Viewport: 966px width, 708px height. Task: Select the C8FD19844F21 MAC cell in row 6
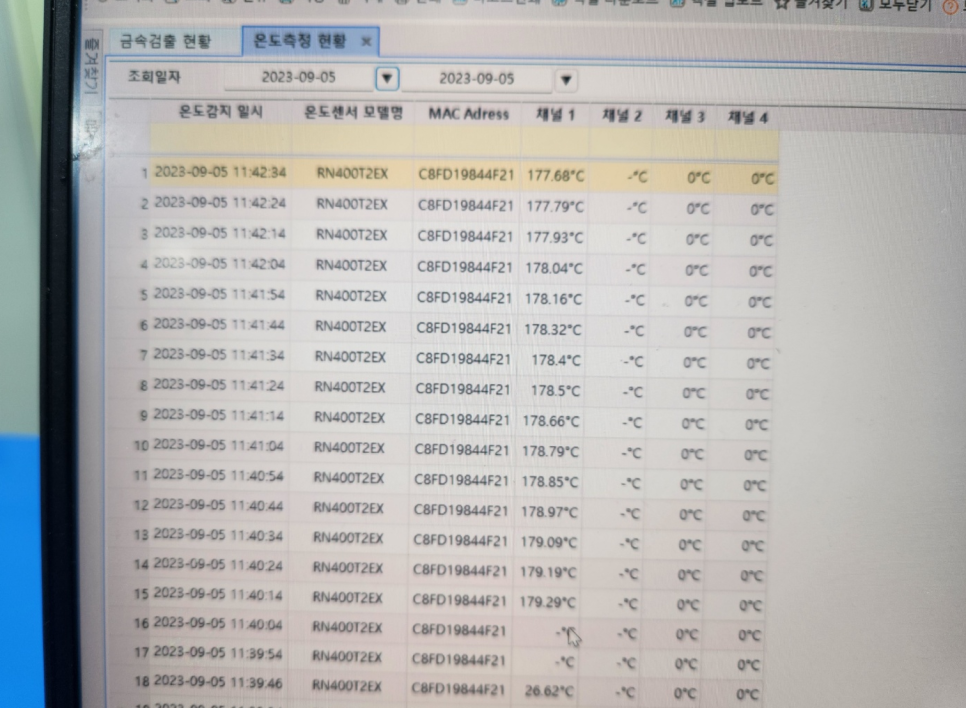464,328
